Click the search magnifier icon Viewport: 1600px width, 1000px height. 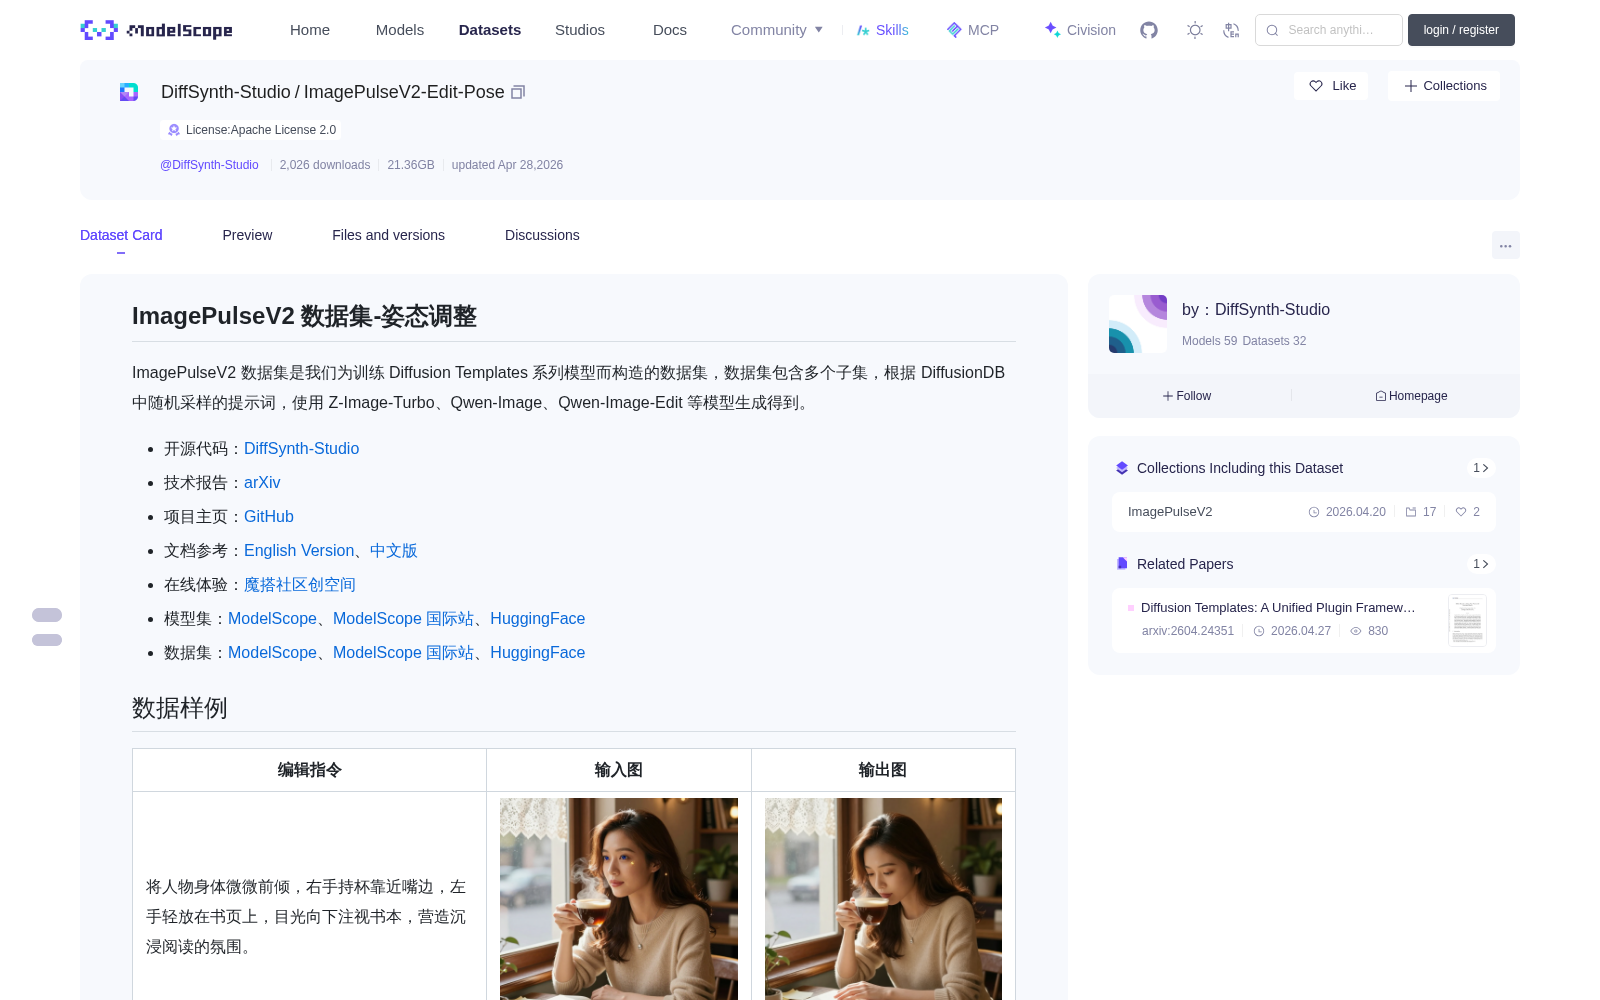1272,30
